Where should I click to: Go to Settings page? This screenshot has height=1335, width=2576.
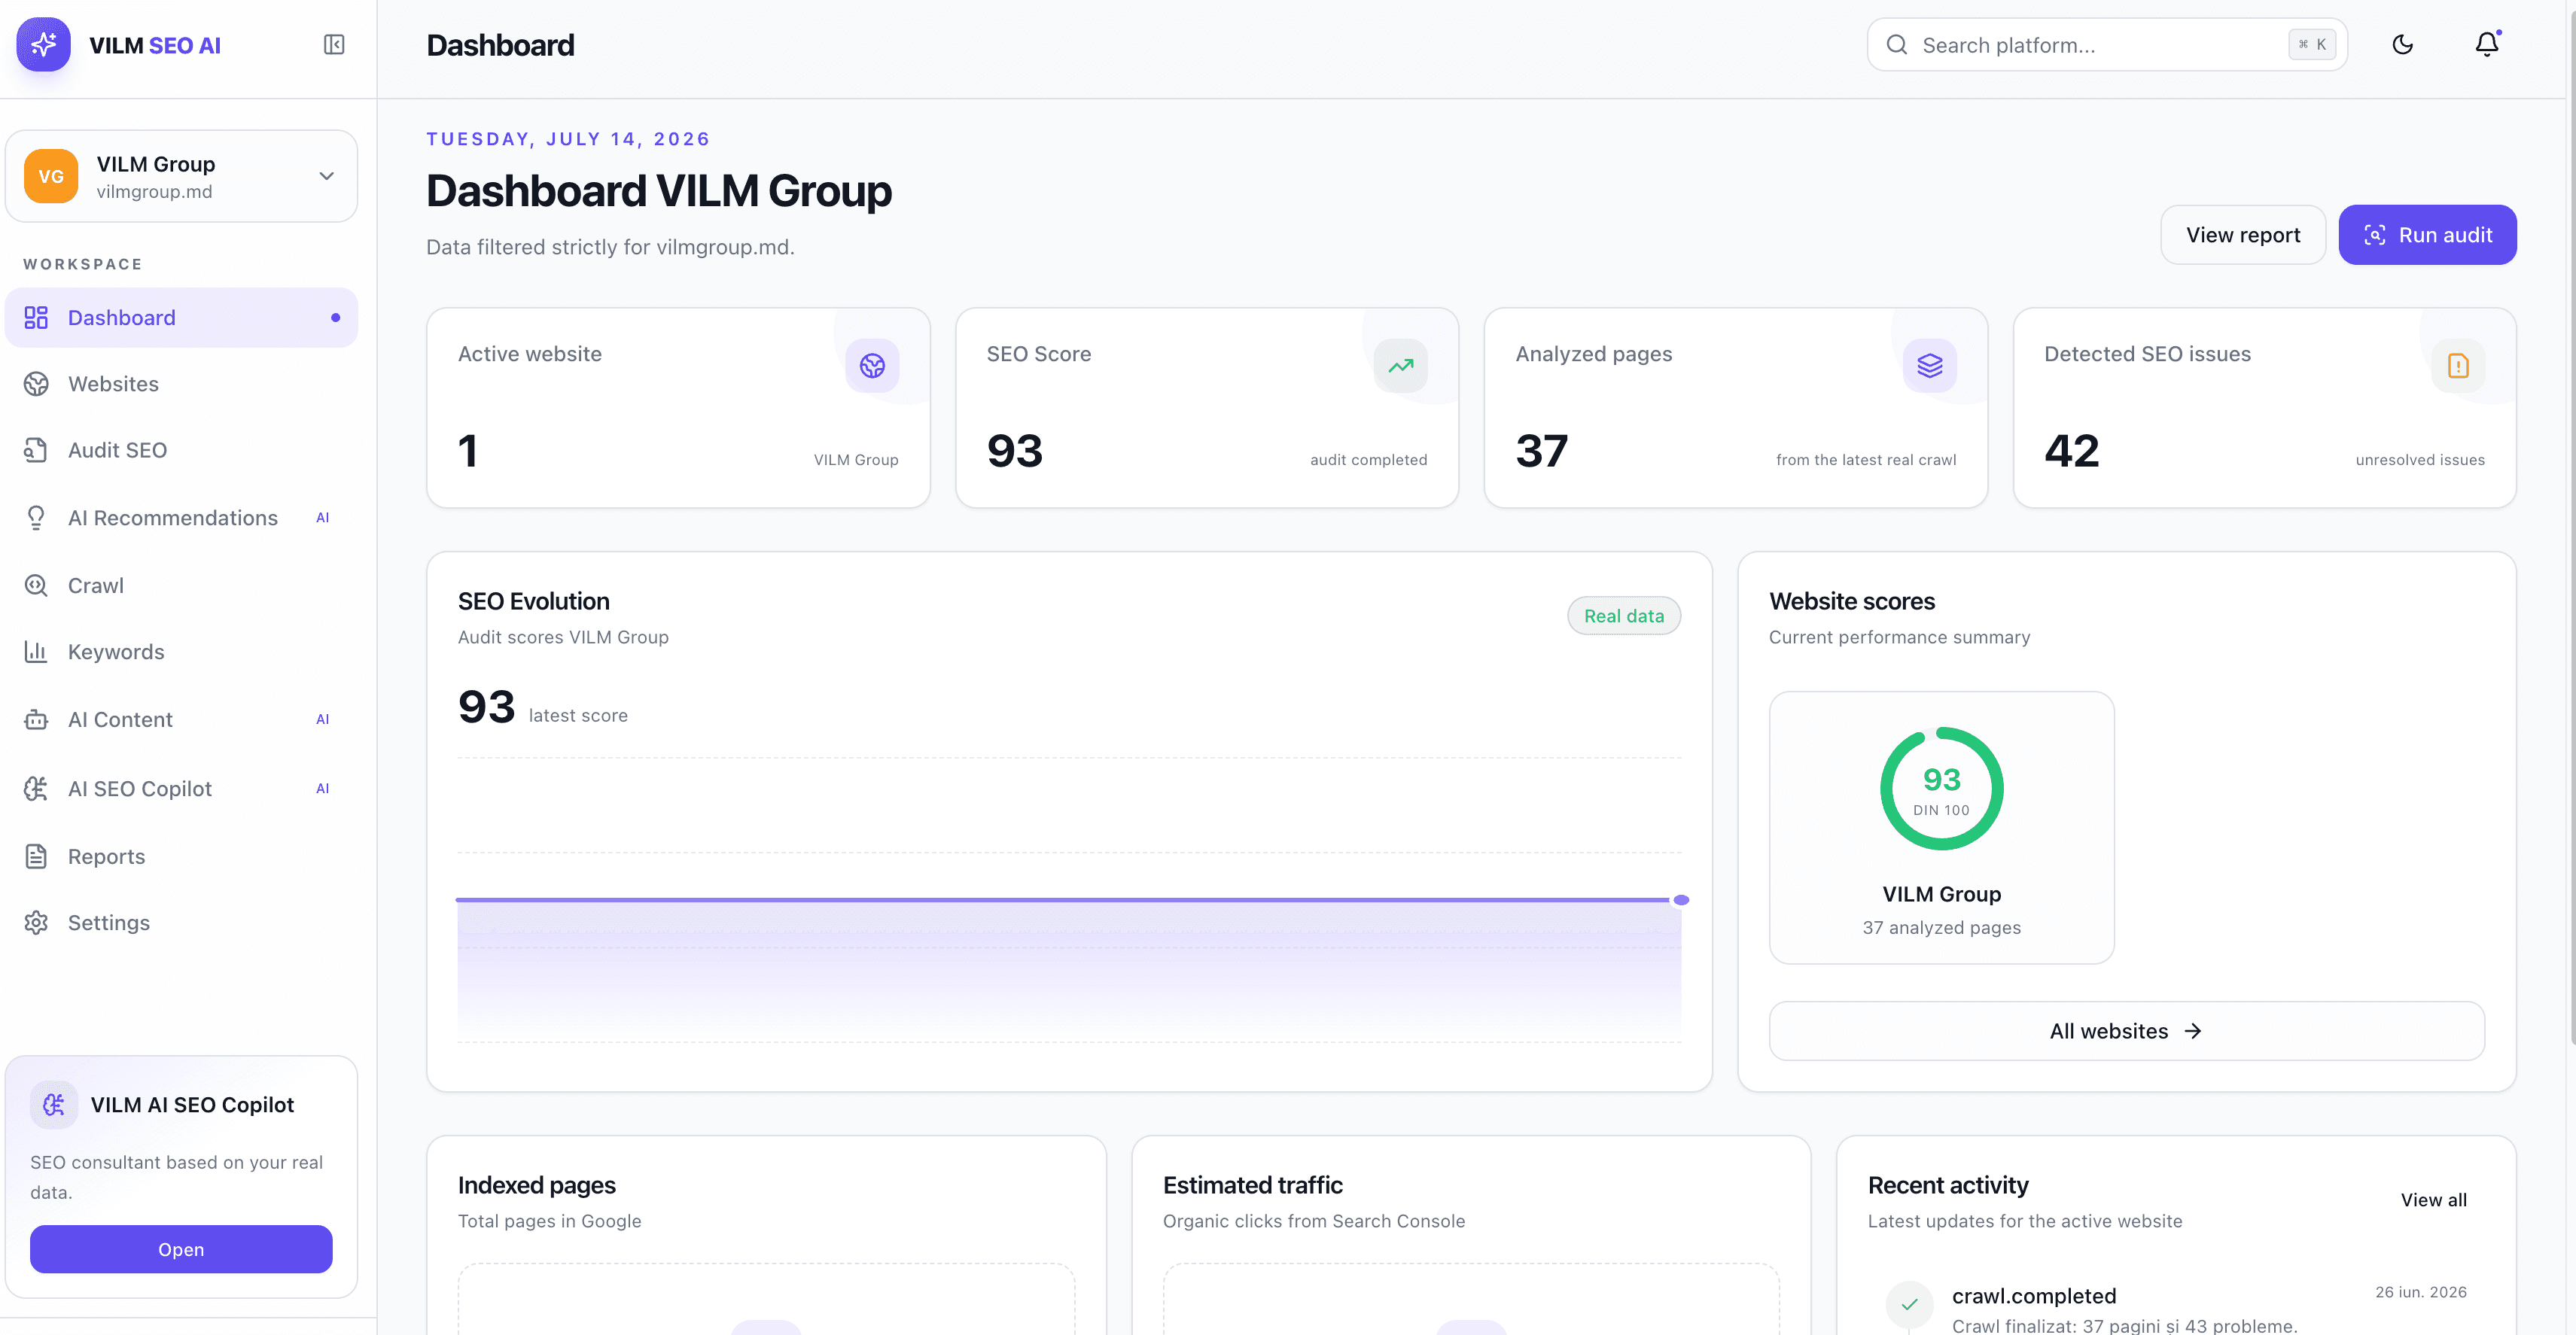tap(181, 922)
